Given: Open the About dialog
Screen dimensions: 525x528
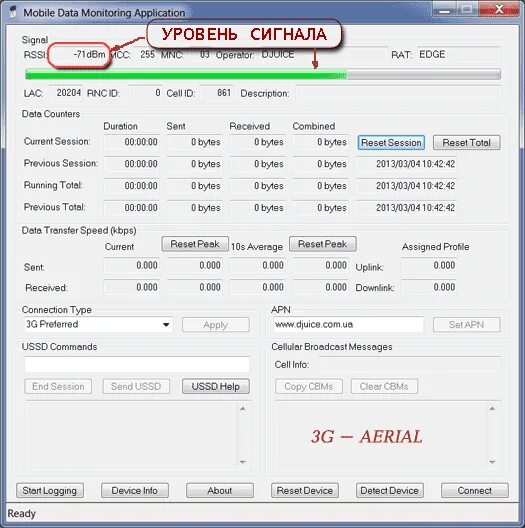Looking at the screenshot, I should click(220, 491).
